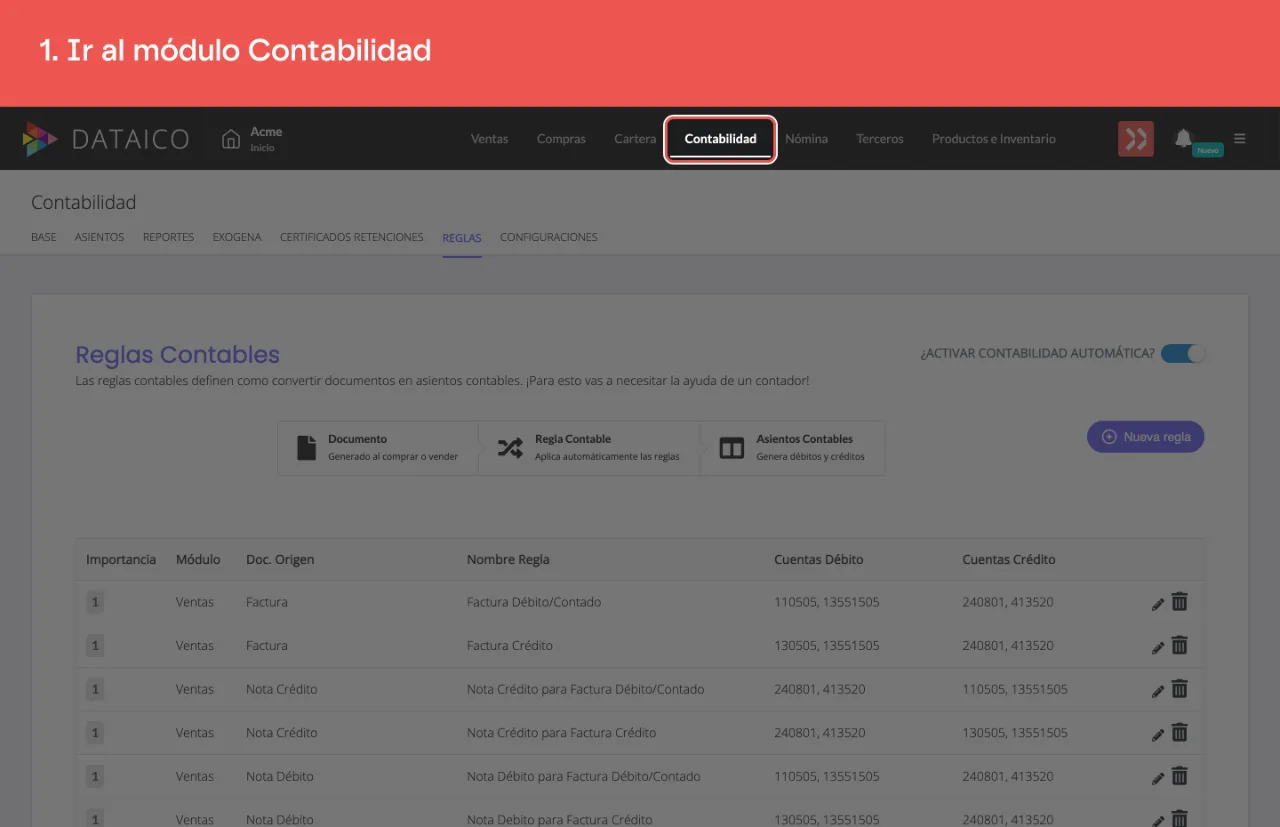Edit the Nota Crédito para Factura Débito/Contado rule
The height and width of the screenshot is (827, 1280).
point(1158,690)
